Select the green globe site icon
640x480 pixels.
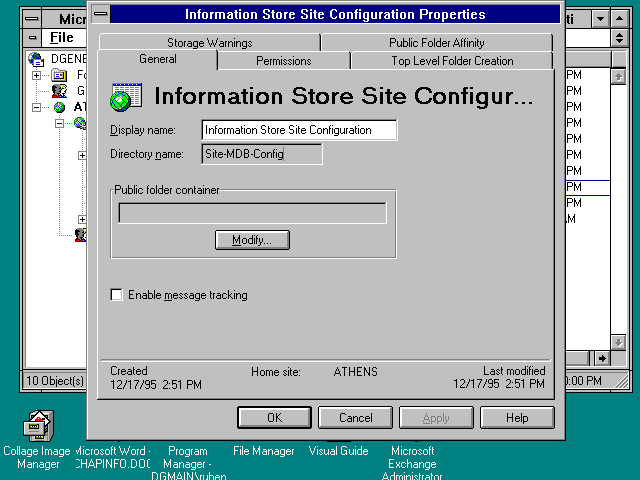coord(60,107)
